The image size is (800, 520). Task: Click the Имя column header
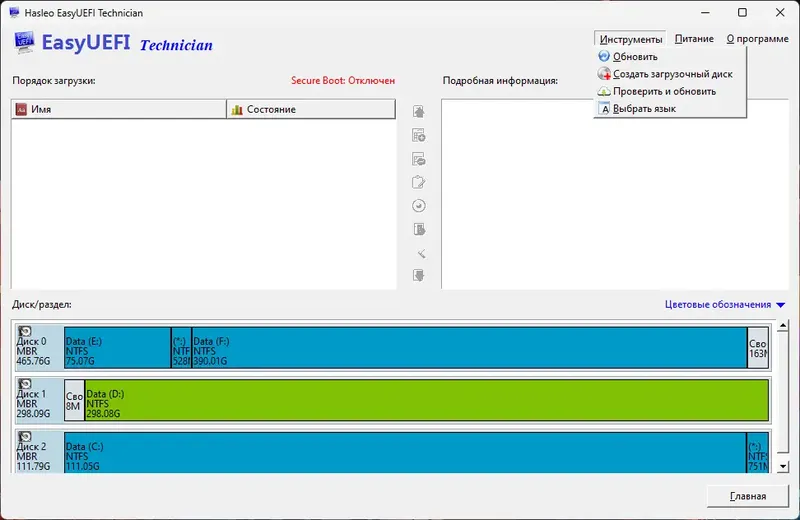pyautogui.click(x=119, y=109)
